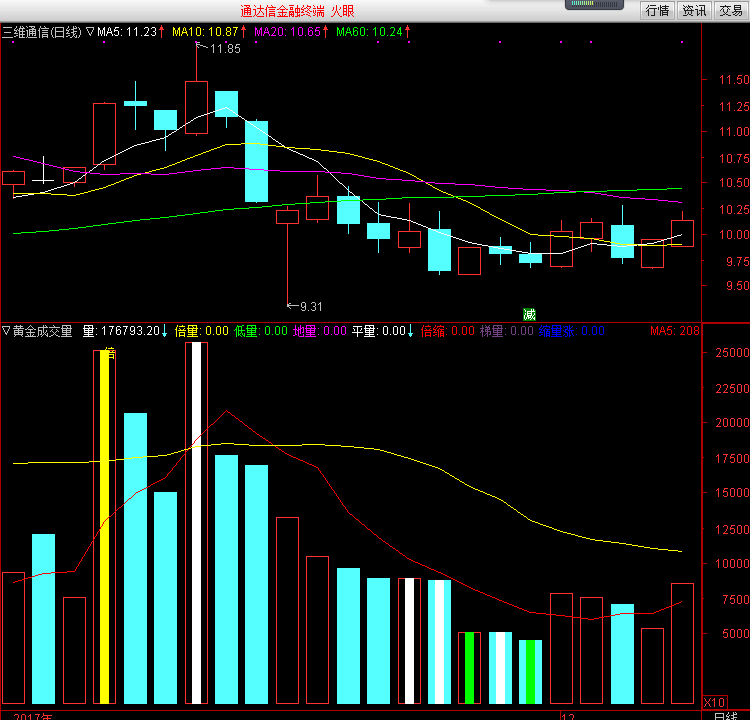Click the X10 volume scale box
Viewport: 750px width, 720px height.
click(715, 702)
